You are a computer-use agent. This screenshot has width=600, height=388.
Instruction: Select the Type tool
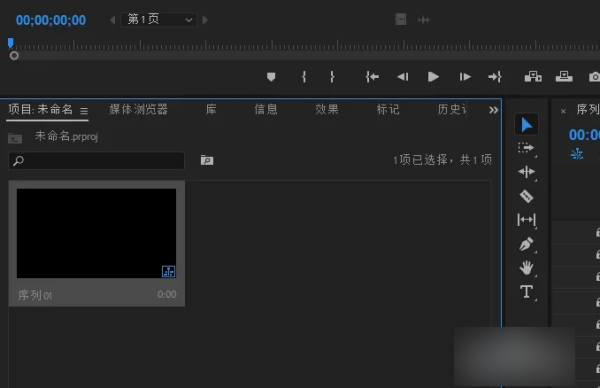click(527, 292)
